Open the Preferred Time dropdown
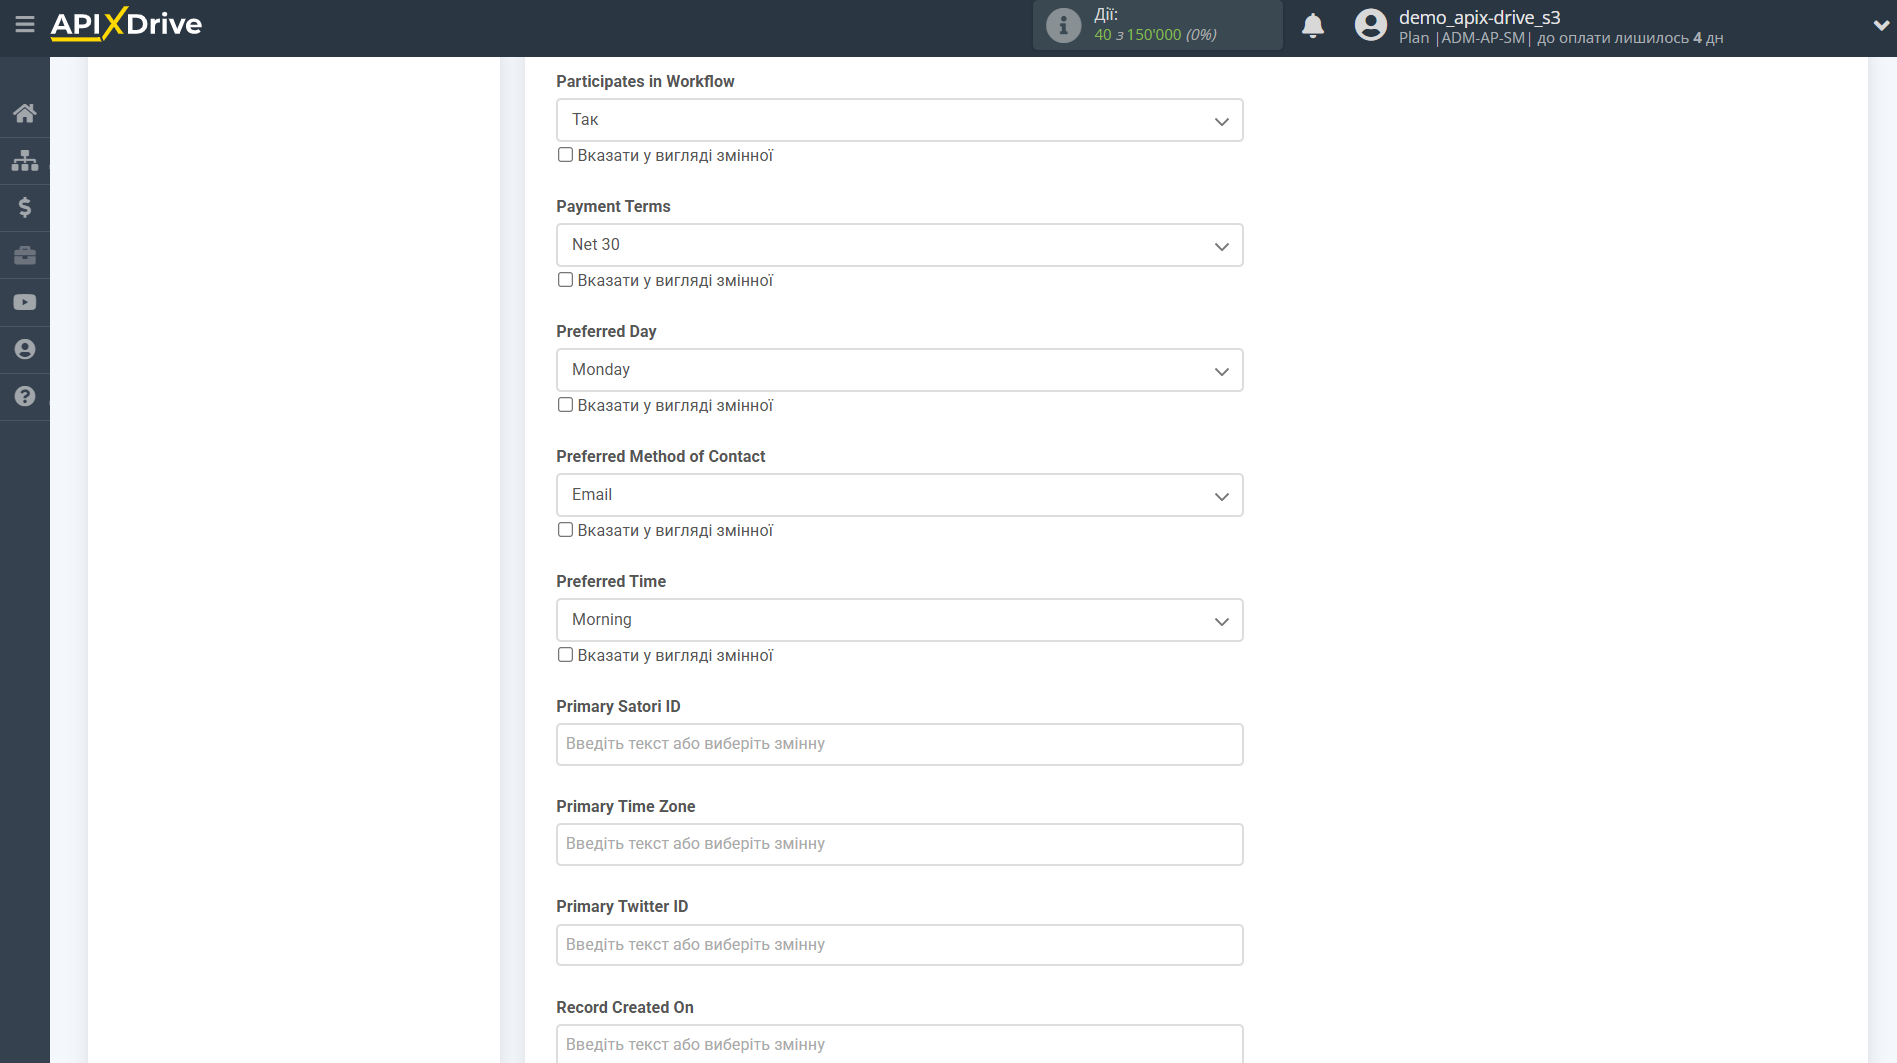 tap(899, 620)
